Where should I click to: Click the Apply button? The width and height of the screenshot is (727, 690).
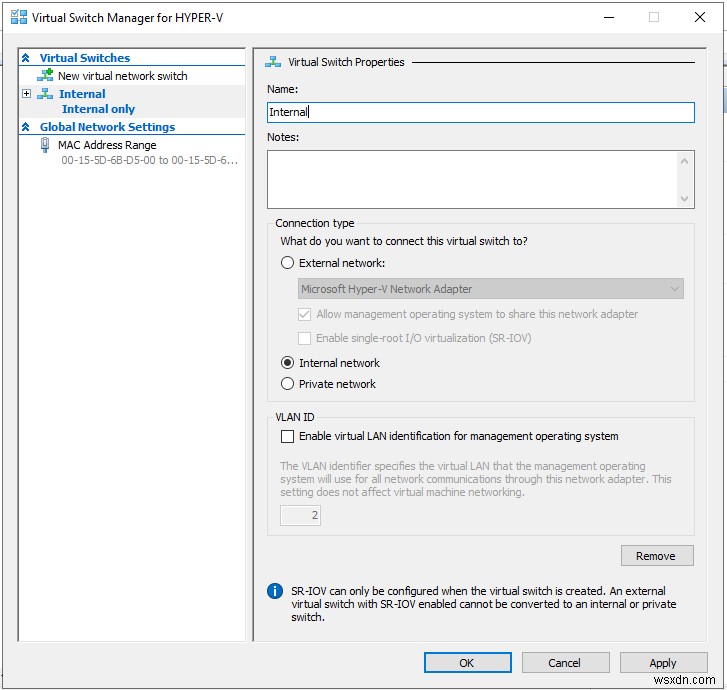(x=663, y=663)
